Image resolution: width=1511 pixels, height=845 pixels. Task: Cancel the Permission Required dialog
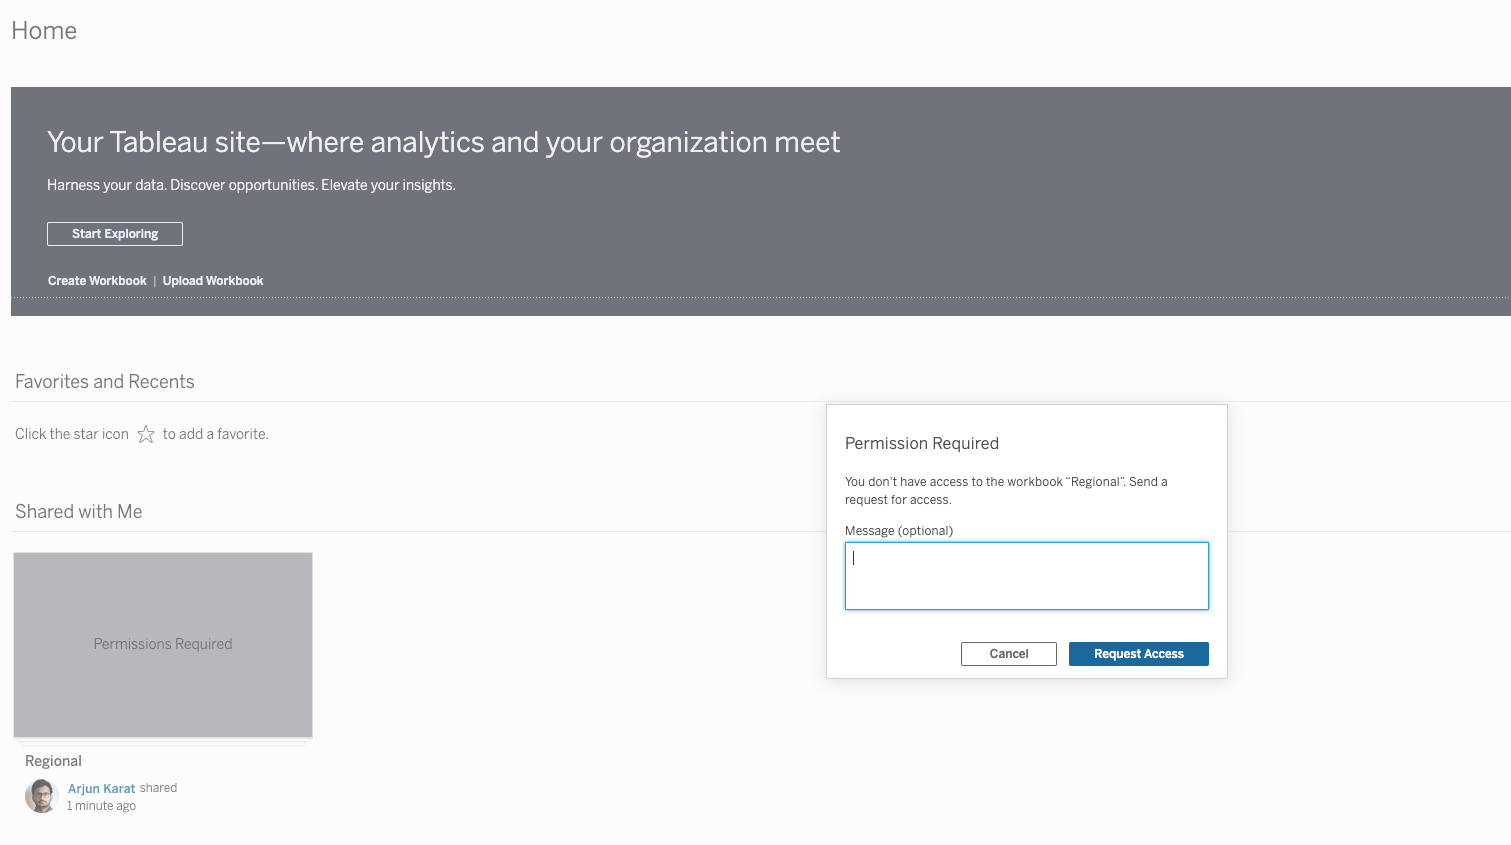pyautogui.click(x=1008, y=654)
